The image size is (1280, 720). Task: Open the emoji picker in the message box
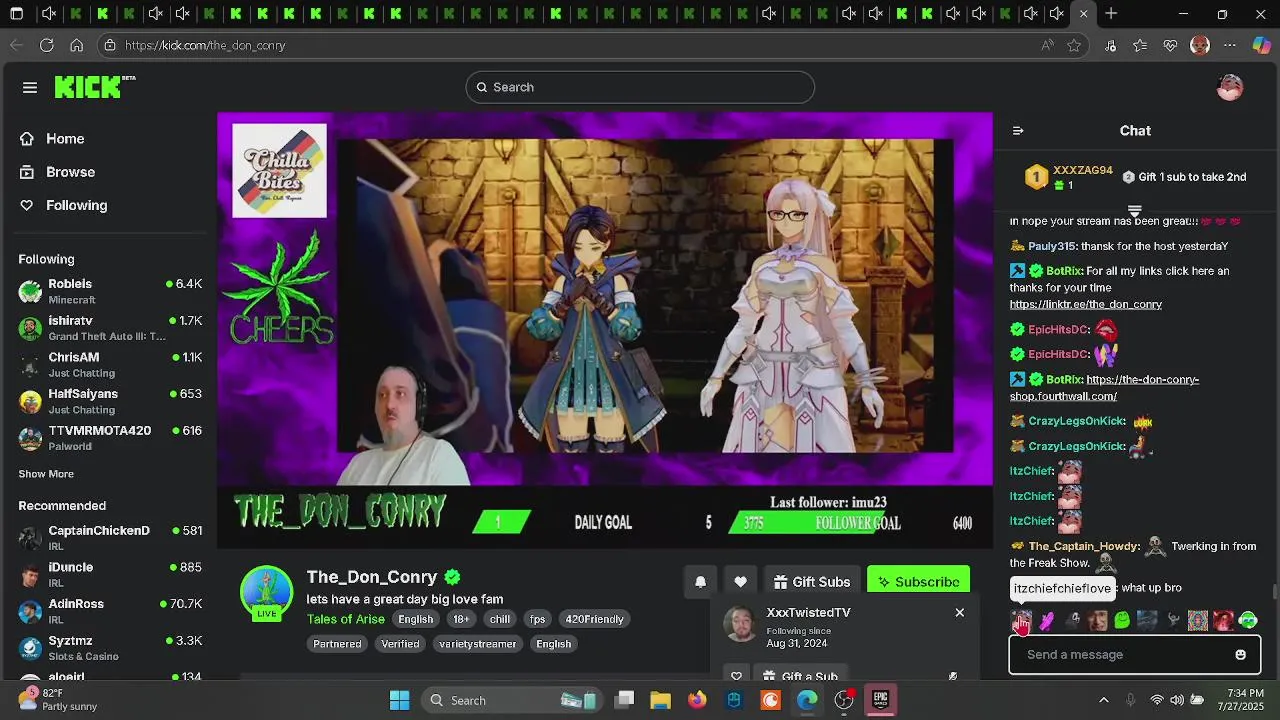(1240, 655)
